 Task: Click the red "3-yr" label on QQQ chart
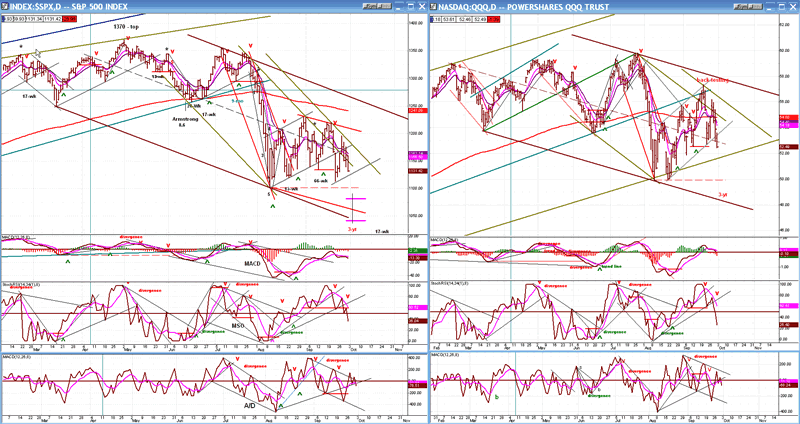pos(725,194)
